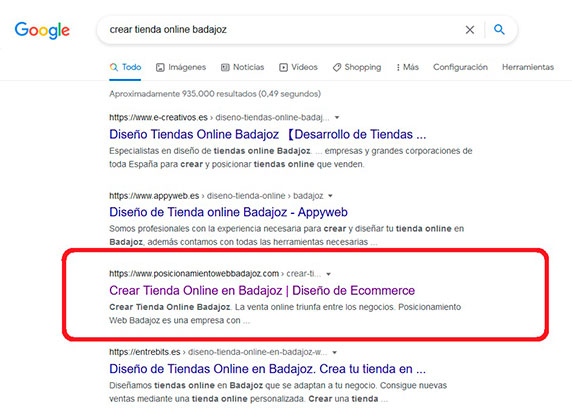This screenshot has width=572, height=412.
Task: Open the Configuración menu
Action: 460,67
